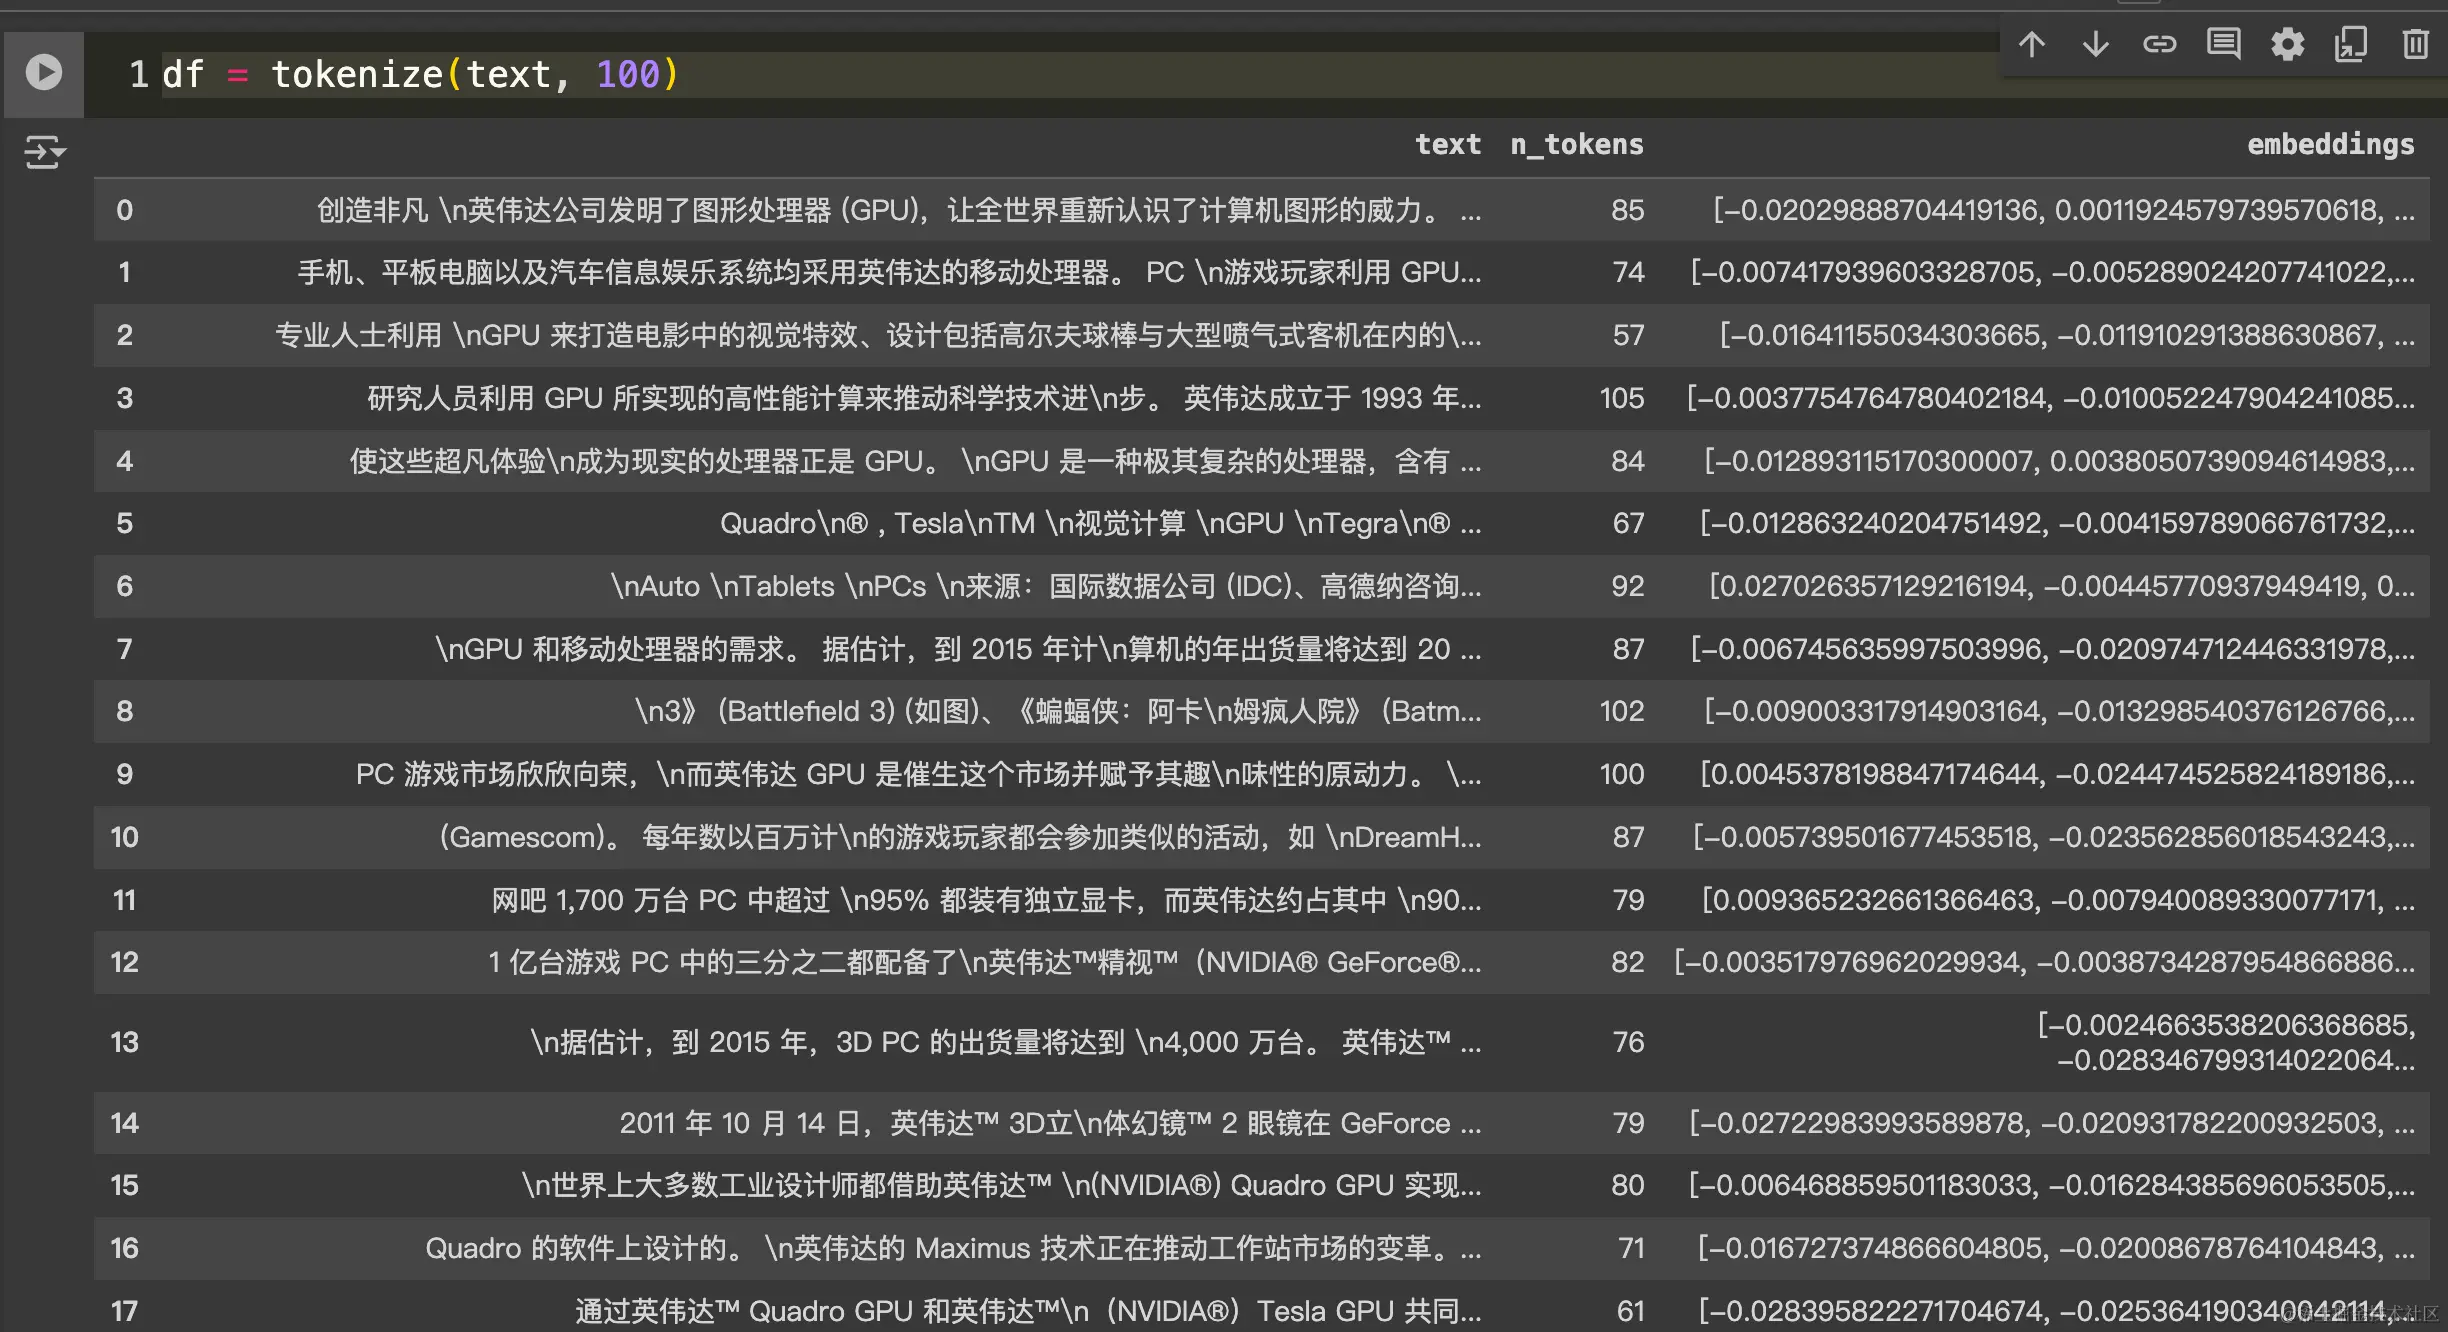The height and width of the screenshot is (1332, 2448).
Task: Add a comment to the cell
Action: pyautogui.click(x=2223, y=45)
